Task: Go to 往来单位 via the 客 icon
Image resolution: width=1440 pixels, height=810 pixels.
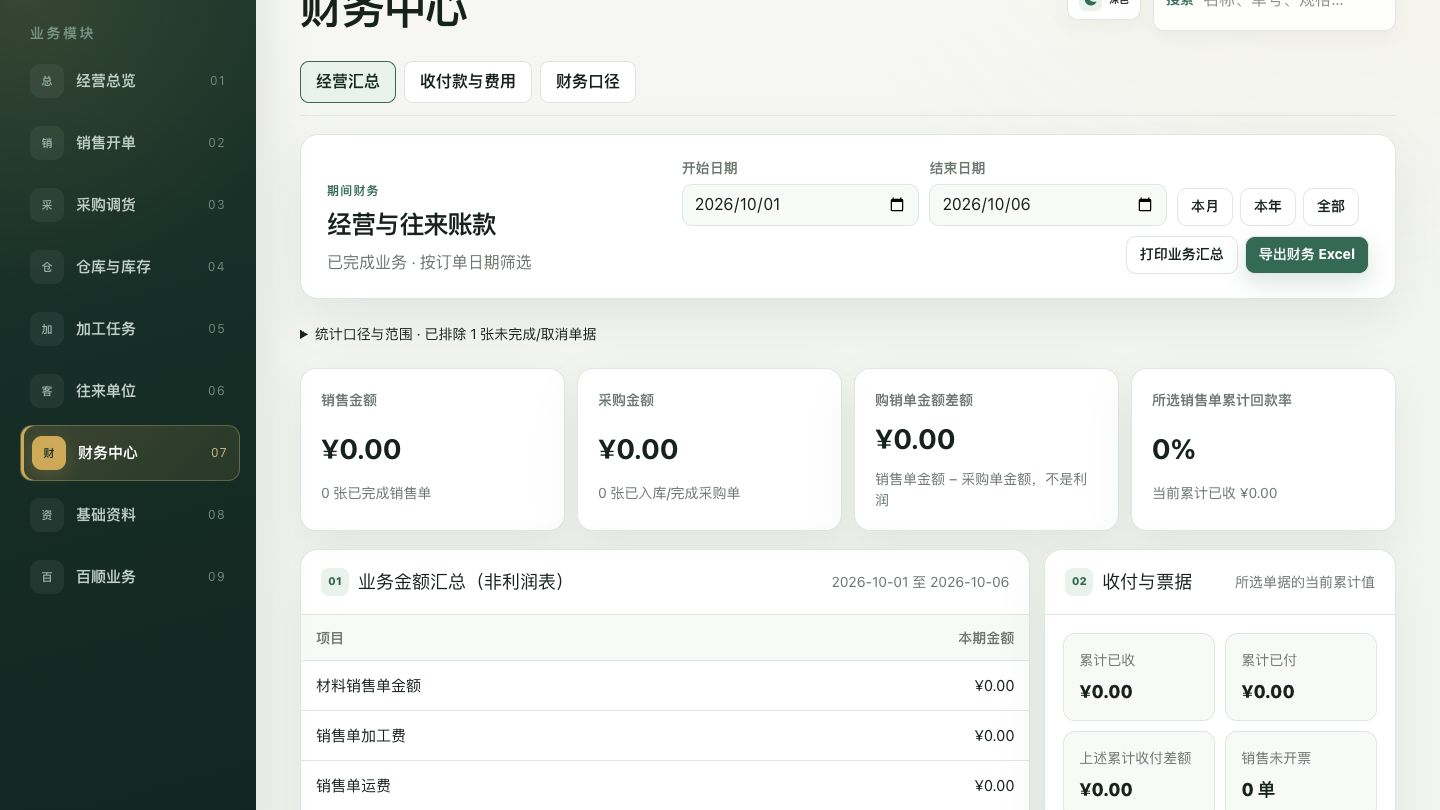Action: click(x=47, y=391)
